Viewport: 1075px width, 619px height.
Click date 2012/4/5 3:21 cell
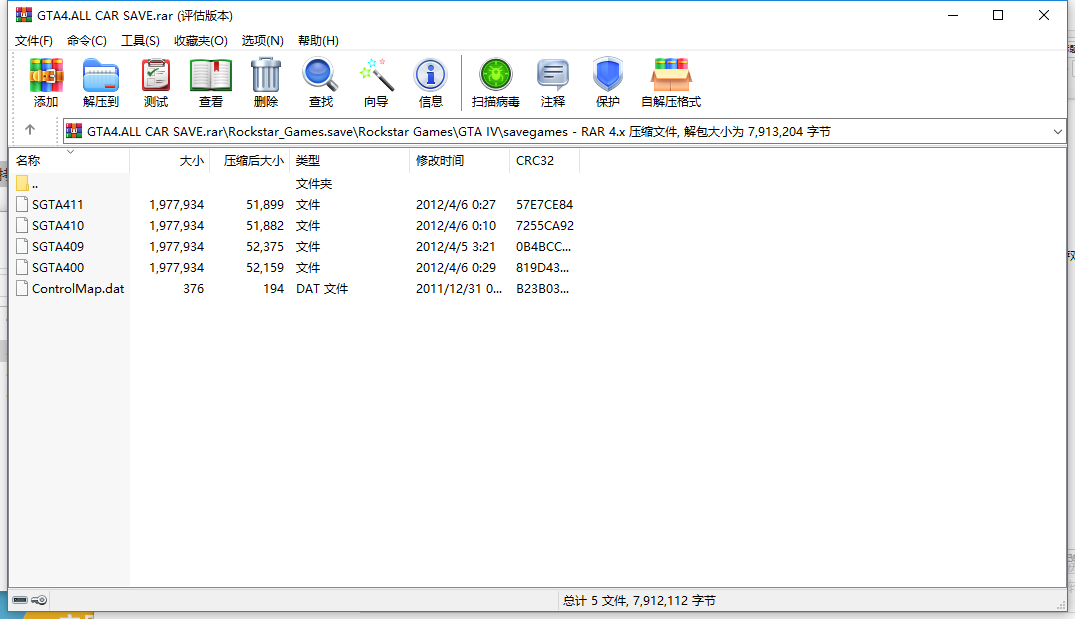(455, 247)
